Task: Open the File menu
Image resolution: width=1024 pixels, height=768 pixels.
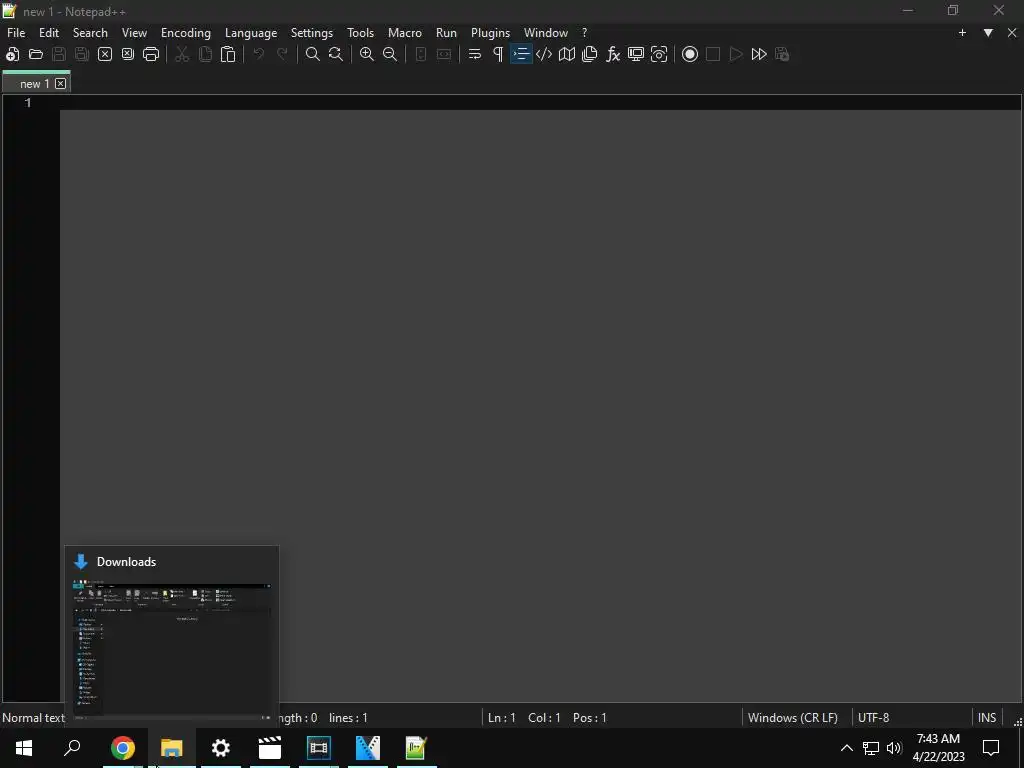Action: (x=16, y=33)
